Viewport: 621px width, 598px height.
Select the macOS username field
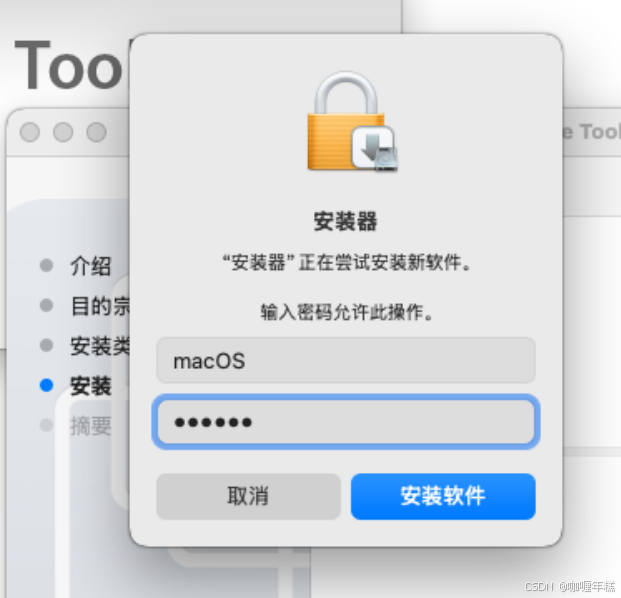pos(346,360)
